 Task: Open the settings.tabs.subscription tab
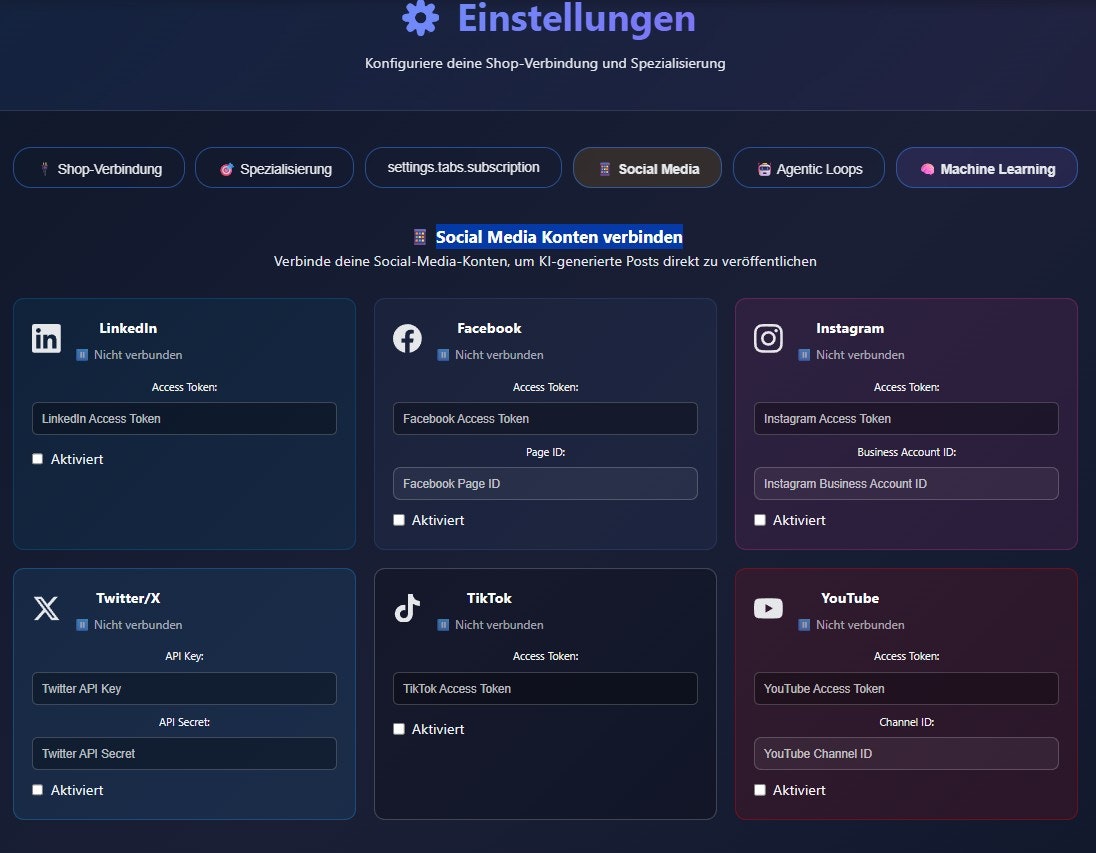point(463,167)
